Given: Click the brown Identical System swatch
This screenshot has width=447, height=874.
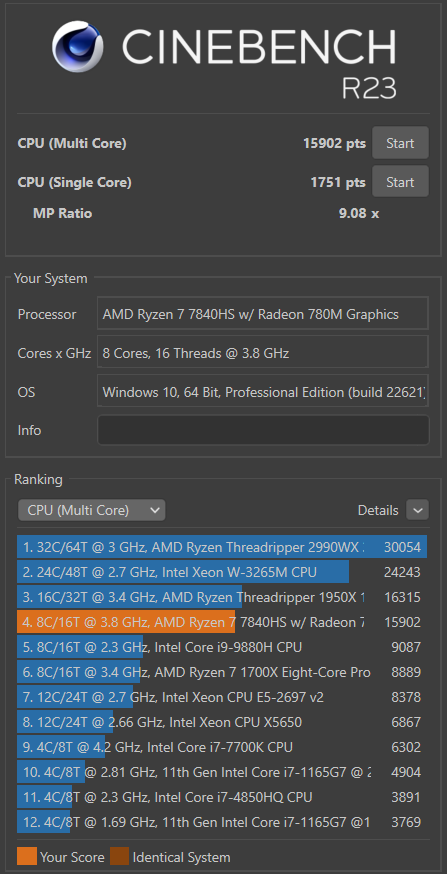Looking at the screenshot, I should (119, 857).
